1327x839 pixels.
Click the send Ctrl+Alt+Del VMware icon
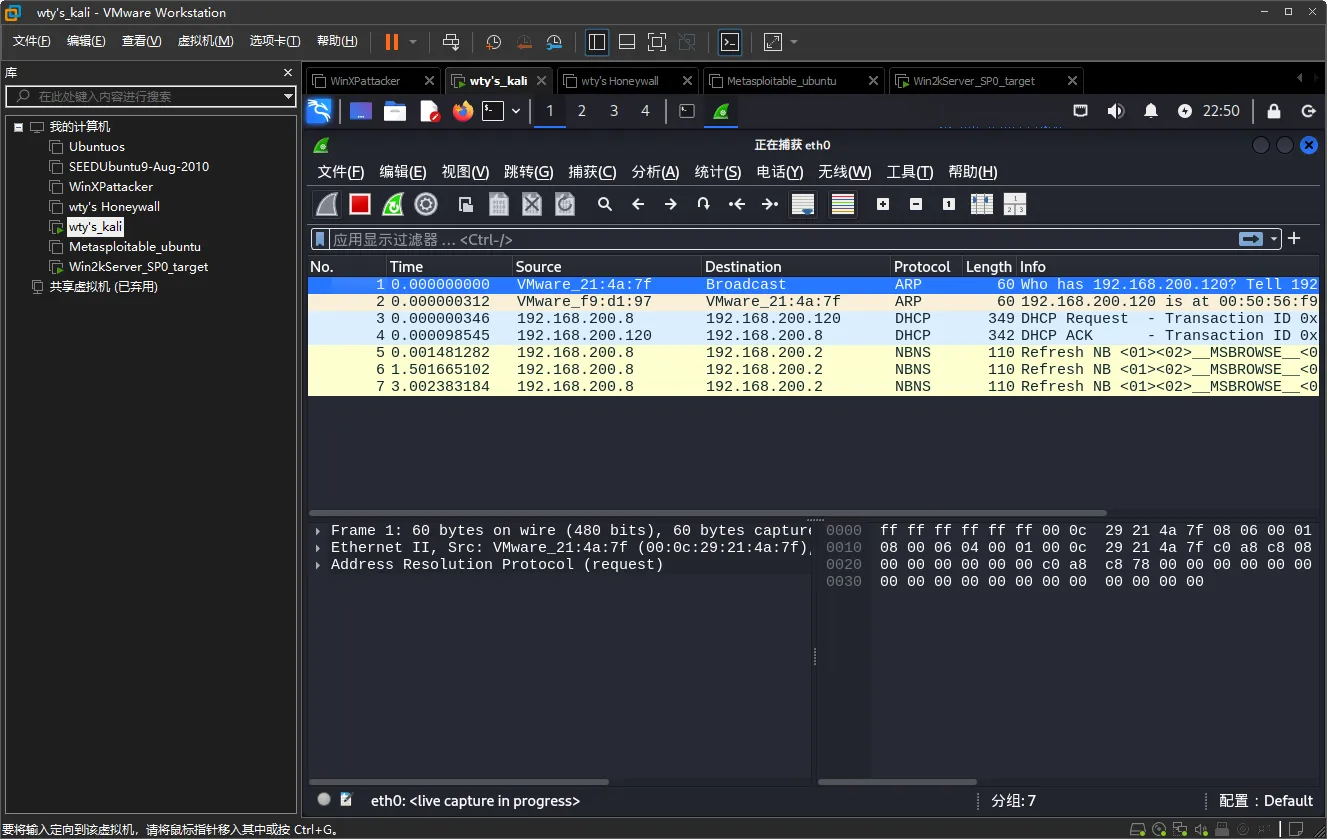coord(451,42)
